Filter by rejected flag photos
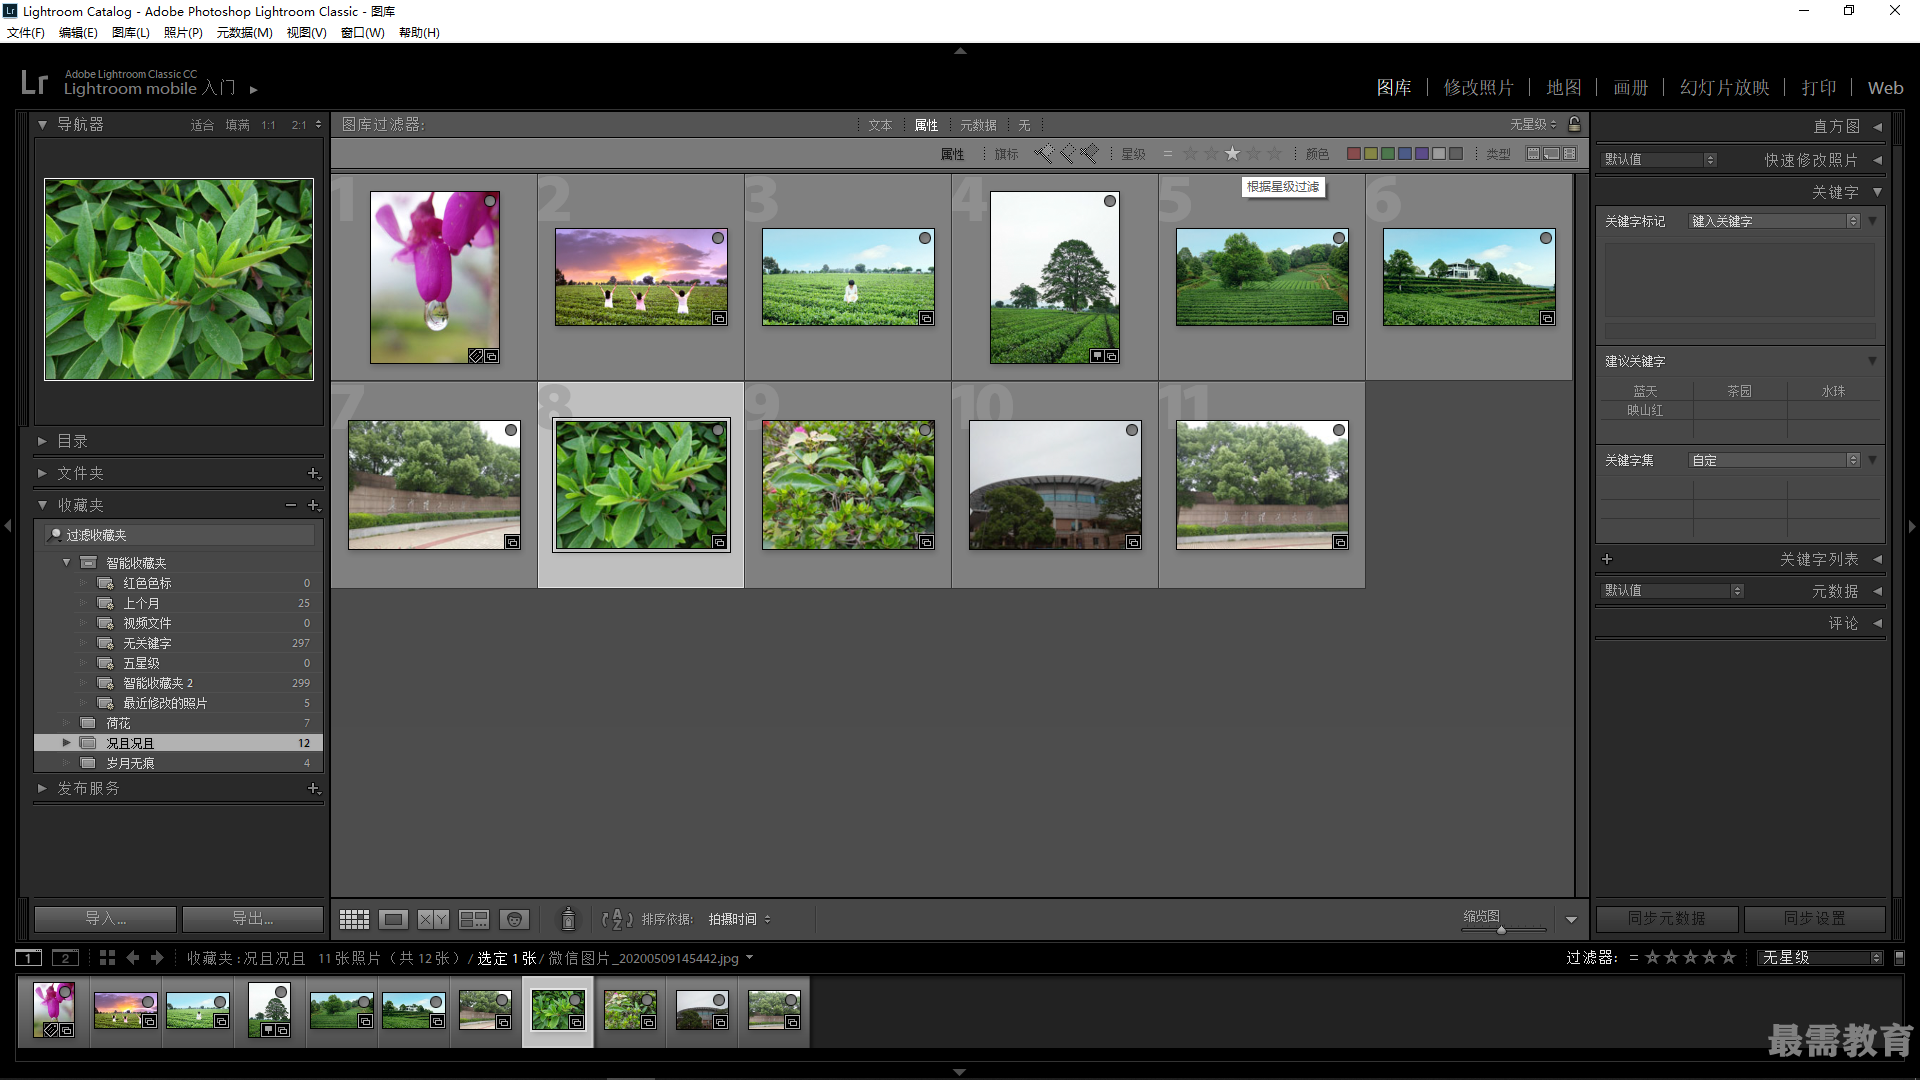Screen dimensions: 1920x1080 1089,153
